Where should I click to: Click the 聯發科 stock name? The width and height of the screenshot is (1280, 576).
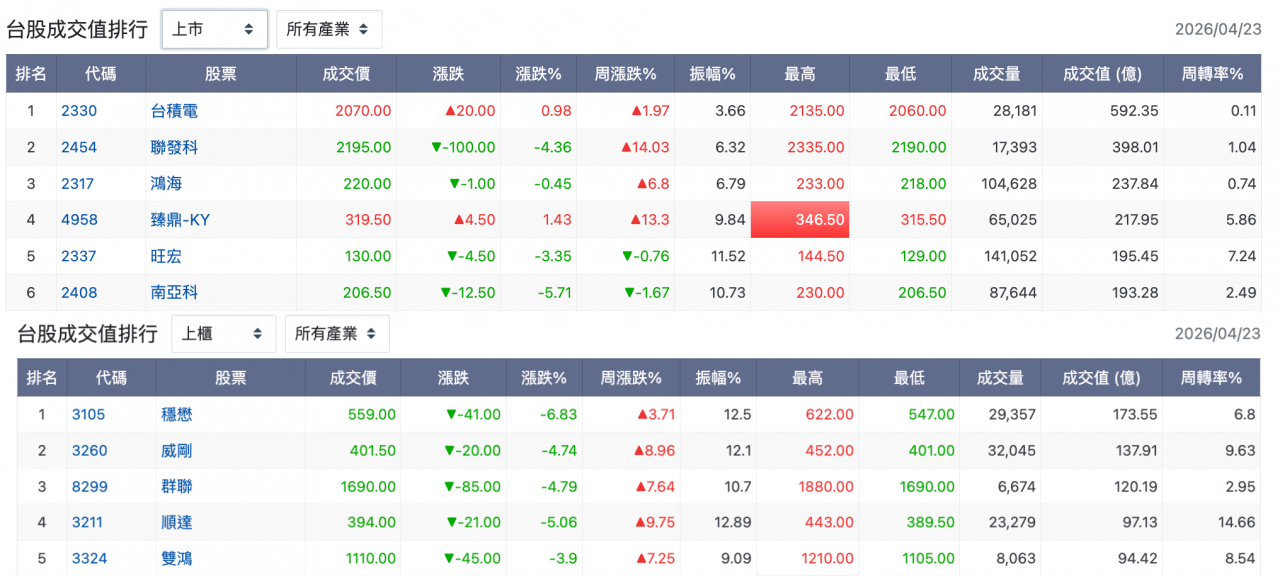pyautogui.click(x=174, y=147)
